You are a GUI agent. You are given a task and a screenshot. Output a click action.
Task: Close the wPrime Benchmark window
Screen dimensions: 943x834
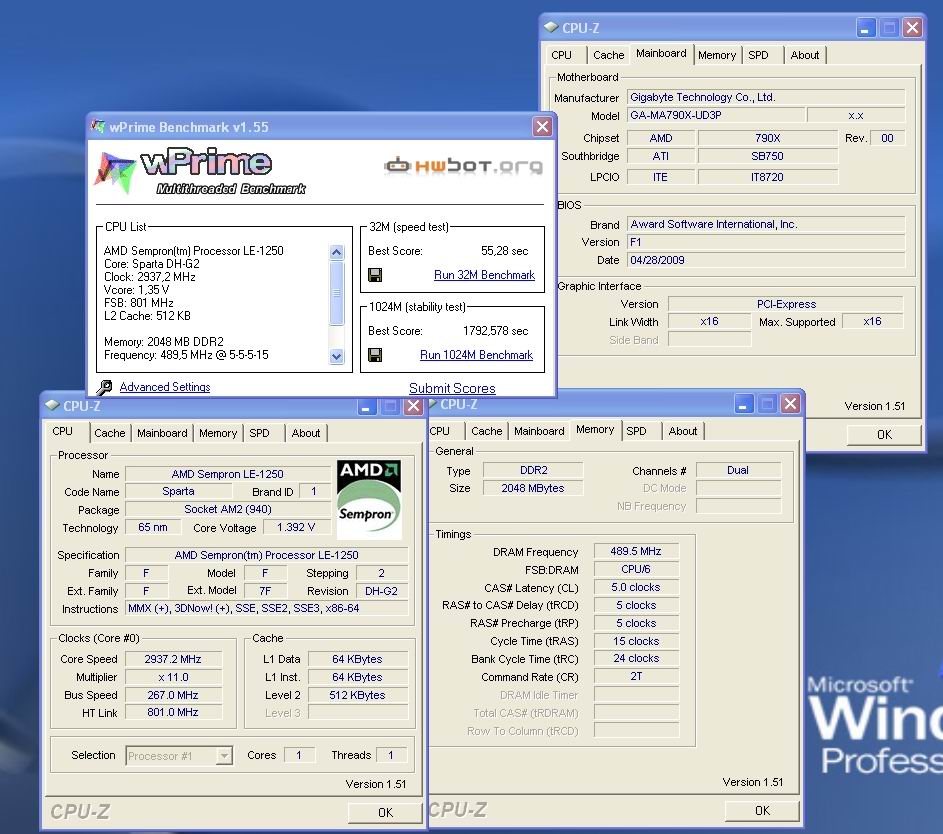[542, 126]
